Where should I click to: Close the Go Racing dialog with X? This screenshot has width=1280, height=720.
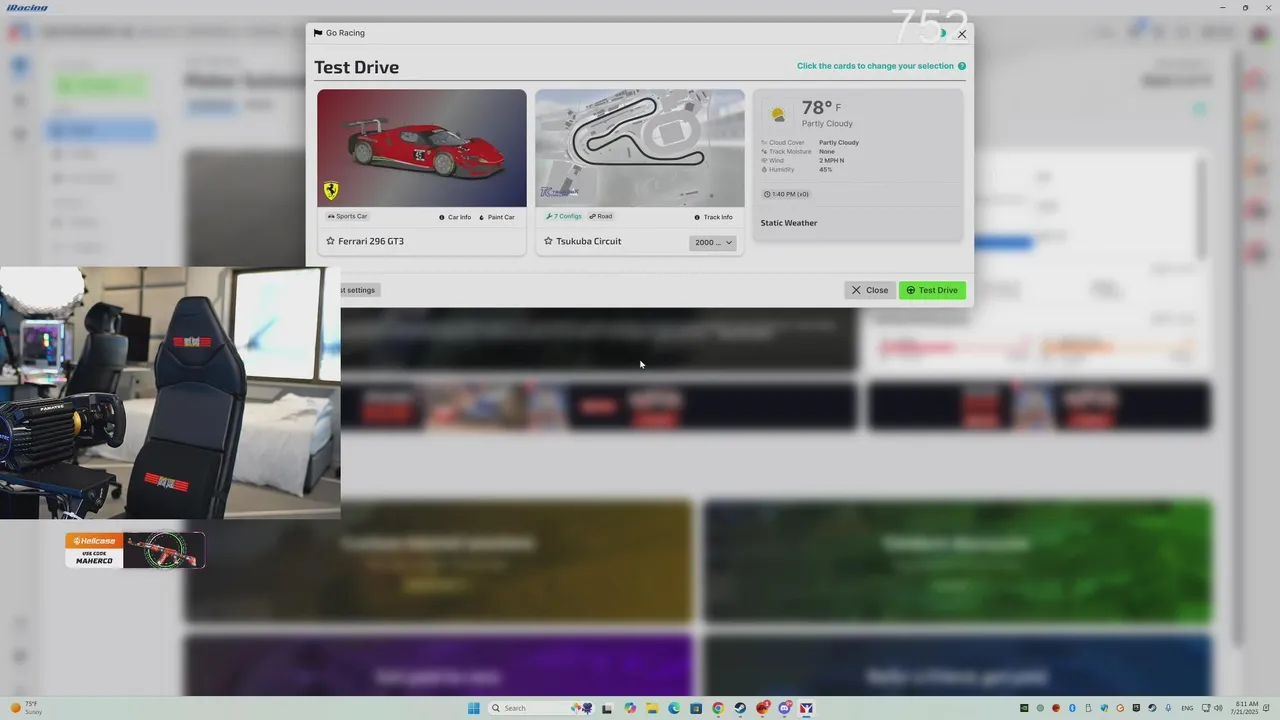click(x=962, y=34)
